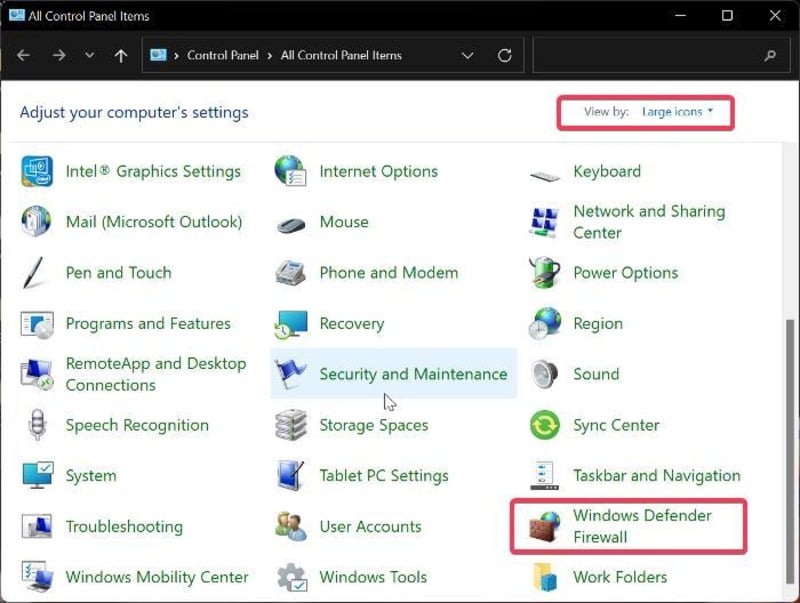Click the address bar Control Panel icon

pos(158,55)
